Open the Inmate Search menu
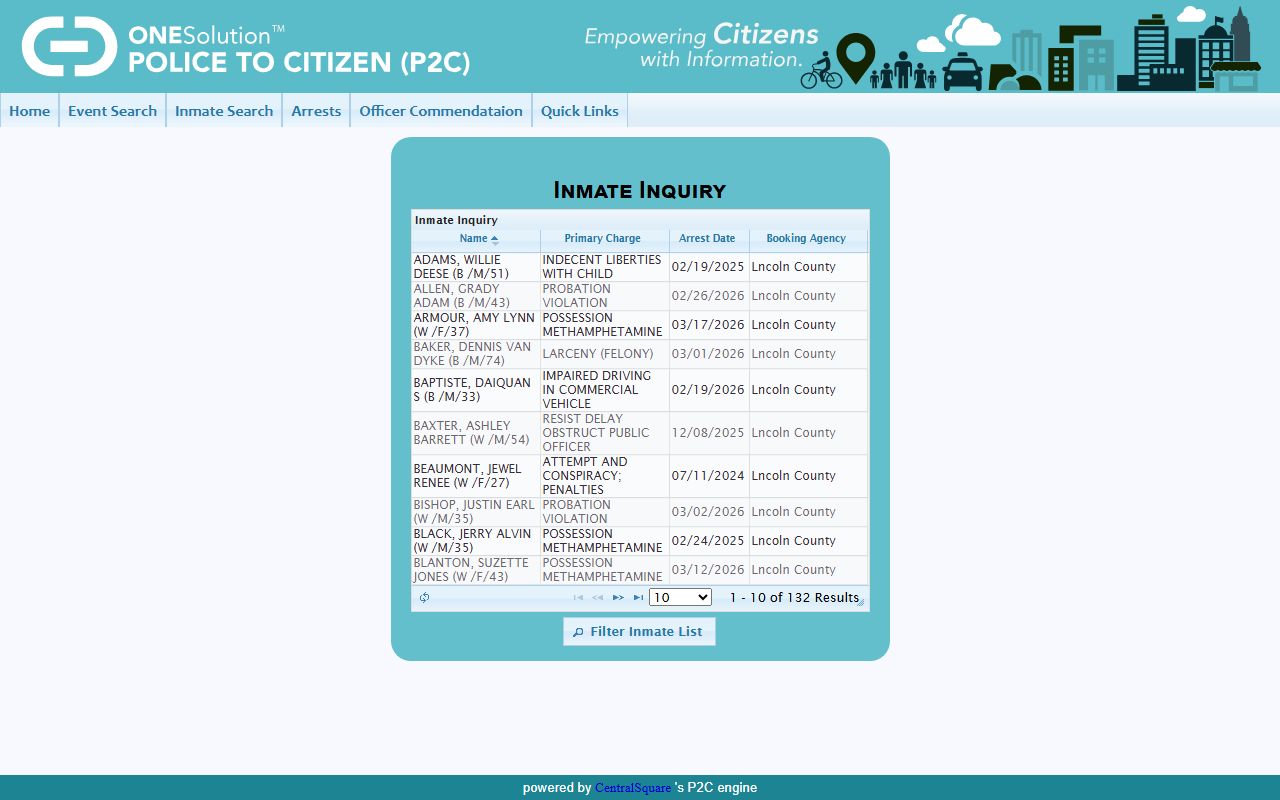The image size is (1280, 800). pyautogui.click(x=224, y=111)
